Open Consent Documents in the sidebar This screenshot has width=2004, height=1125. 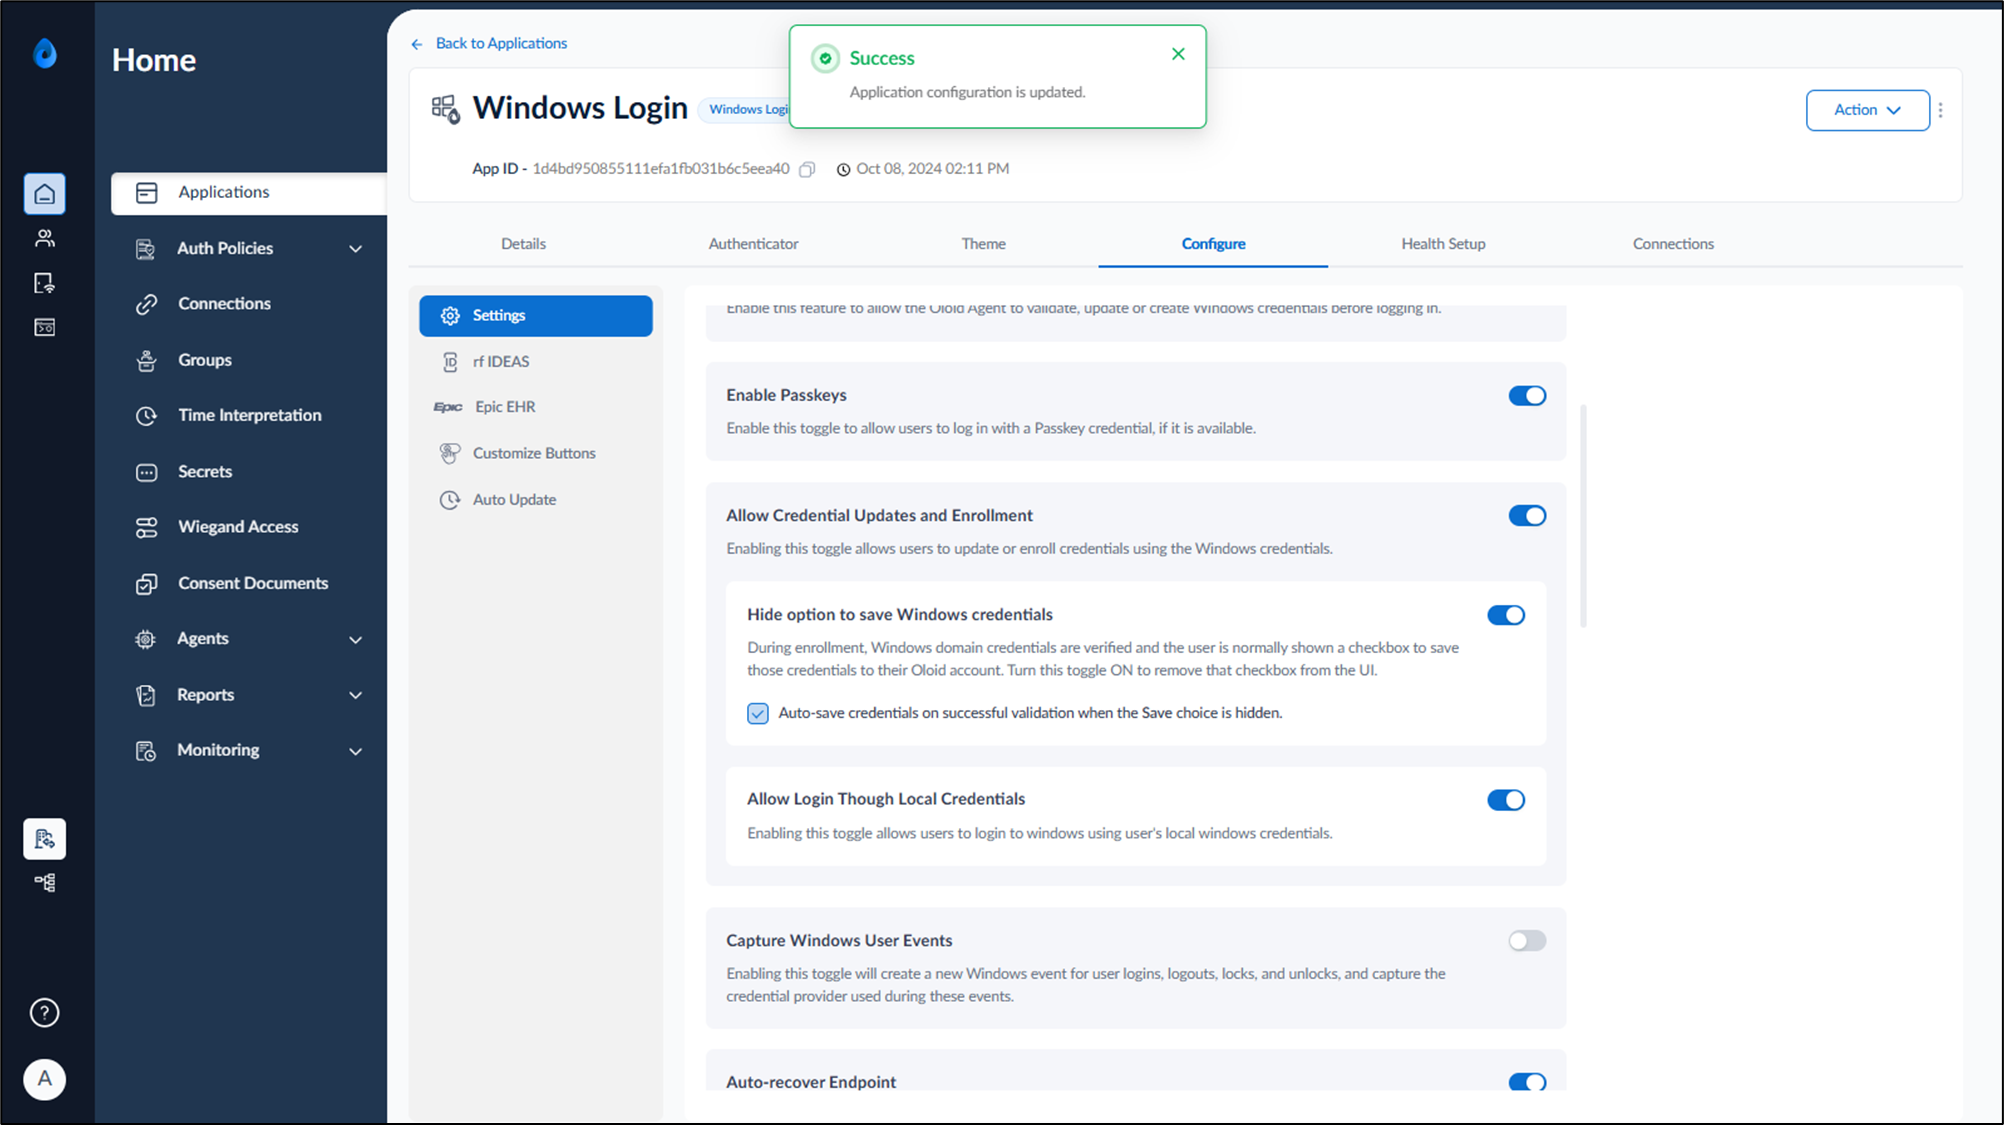253,583
